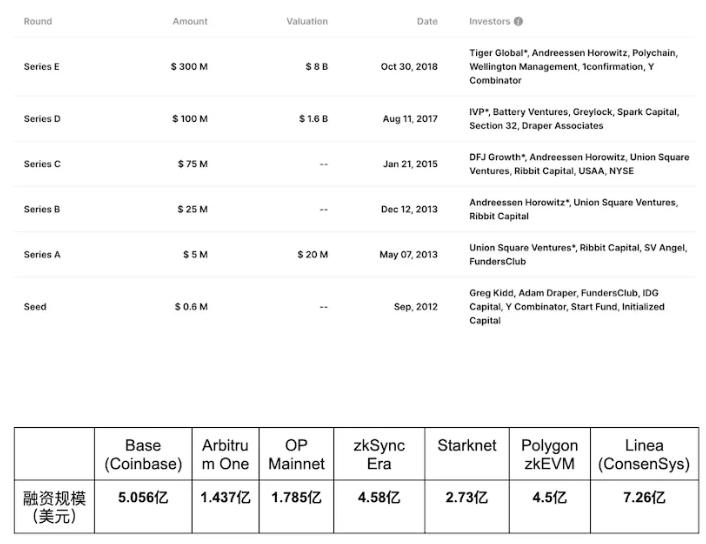The image size is (706, 544).
Task: Click Seed investors starting Greg Kidd
Action: click(x=567, y=307)
